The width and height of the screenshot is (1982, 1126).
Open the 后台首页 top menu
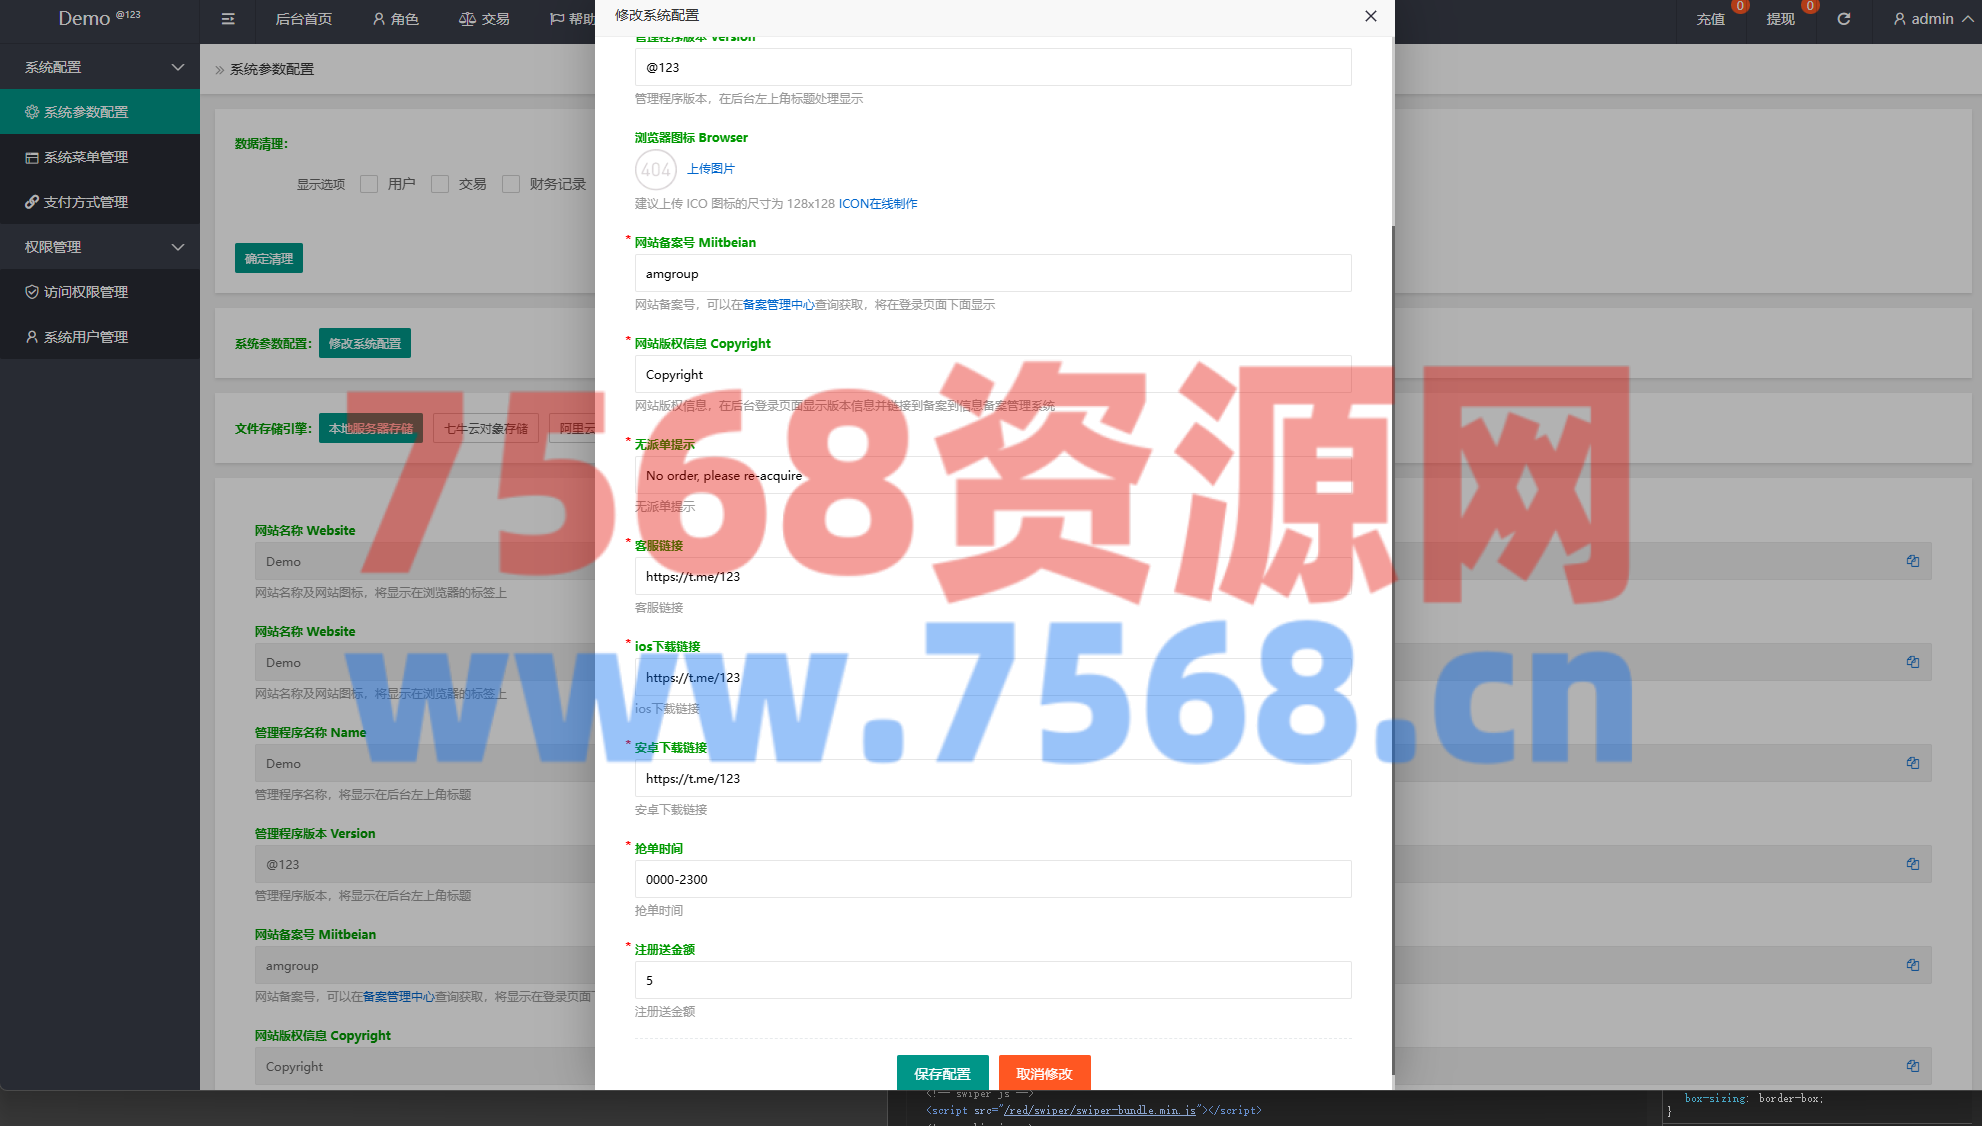point(304,19)
